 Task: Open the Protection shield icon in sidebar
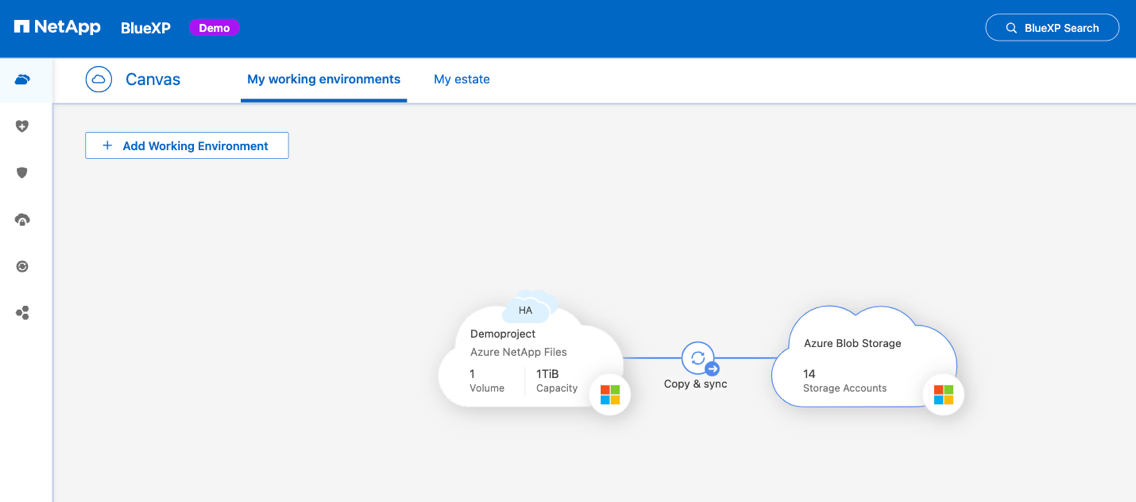point(22,173)
